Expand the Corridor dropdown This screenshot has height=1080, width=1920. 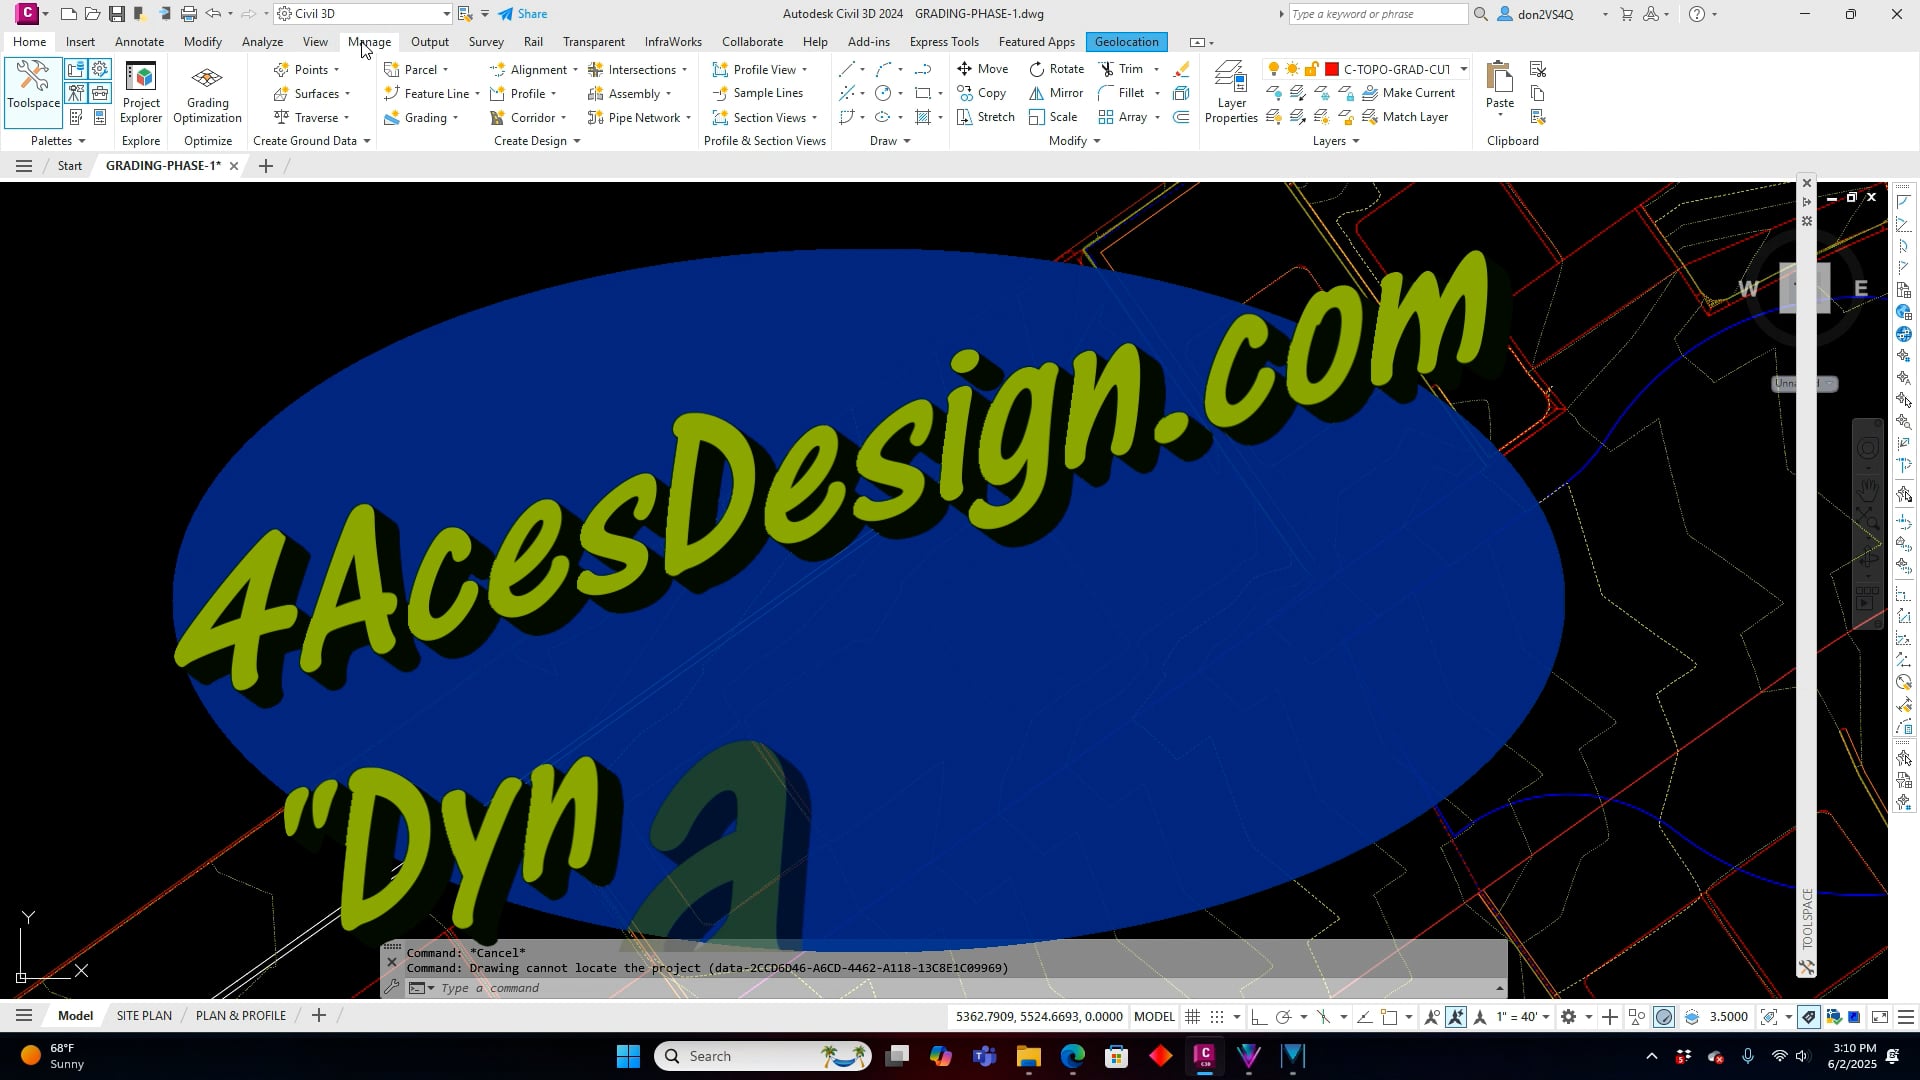coord(563,118)
